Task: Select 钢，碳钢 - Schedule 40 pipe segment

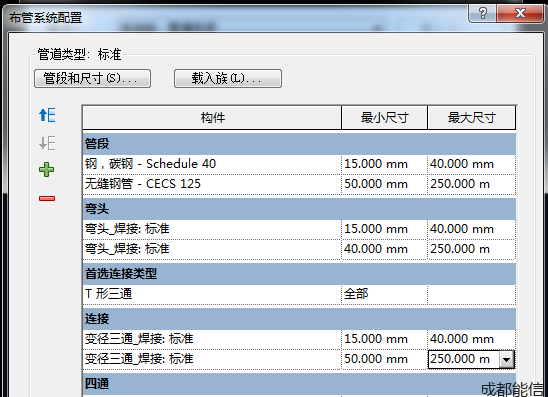Action: 212,164
